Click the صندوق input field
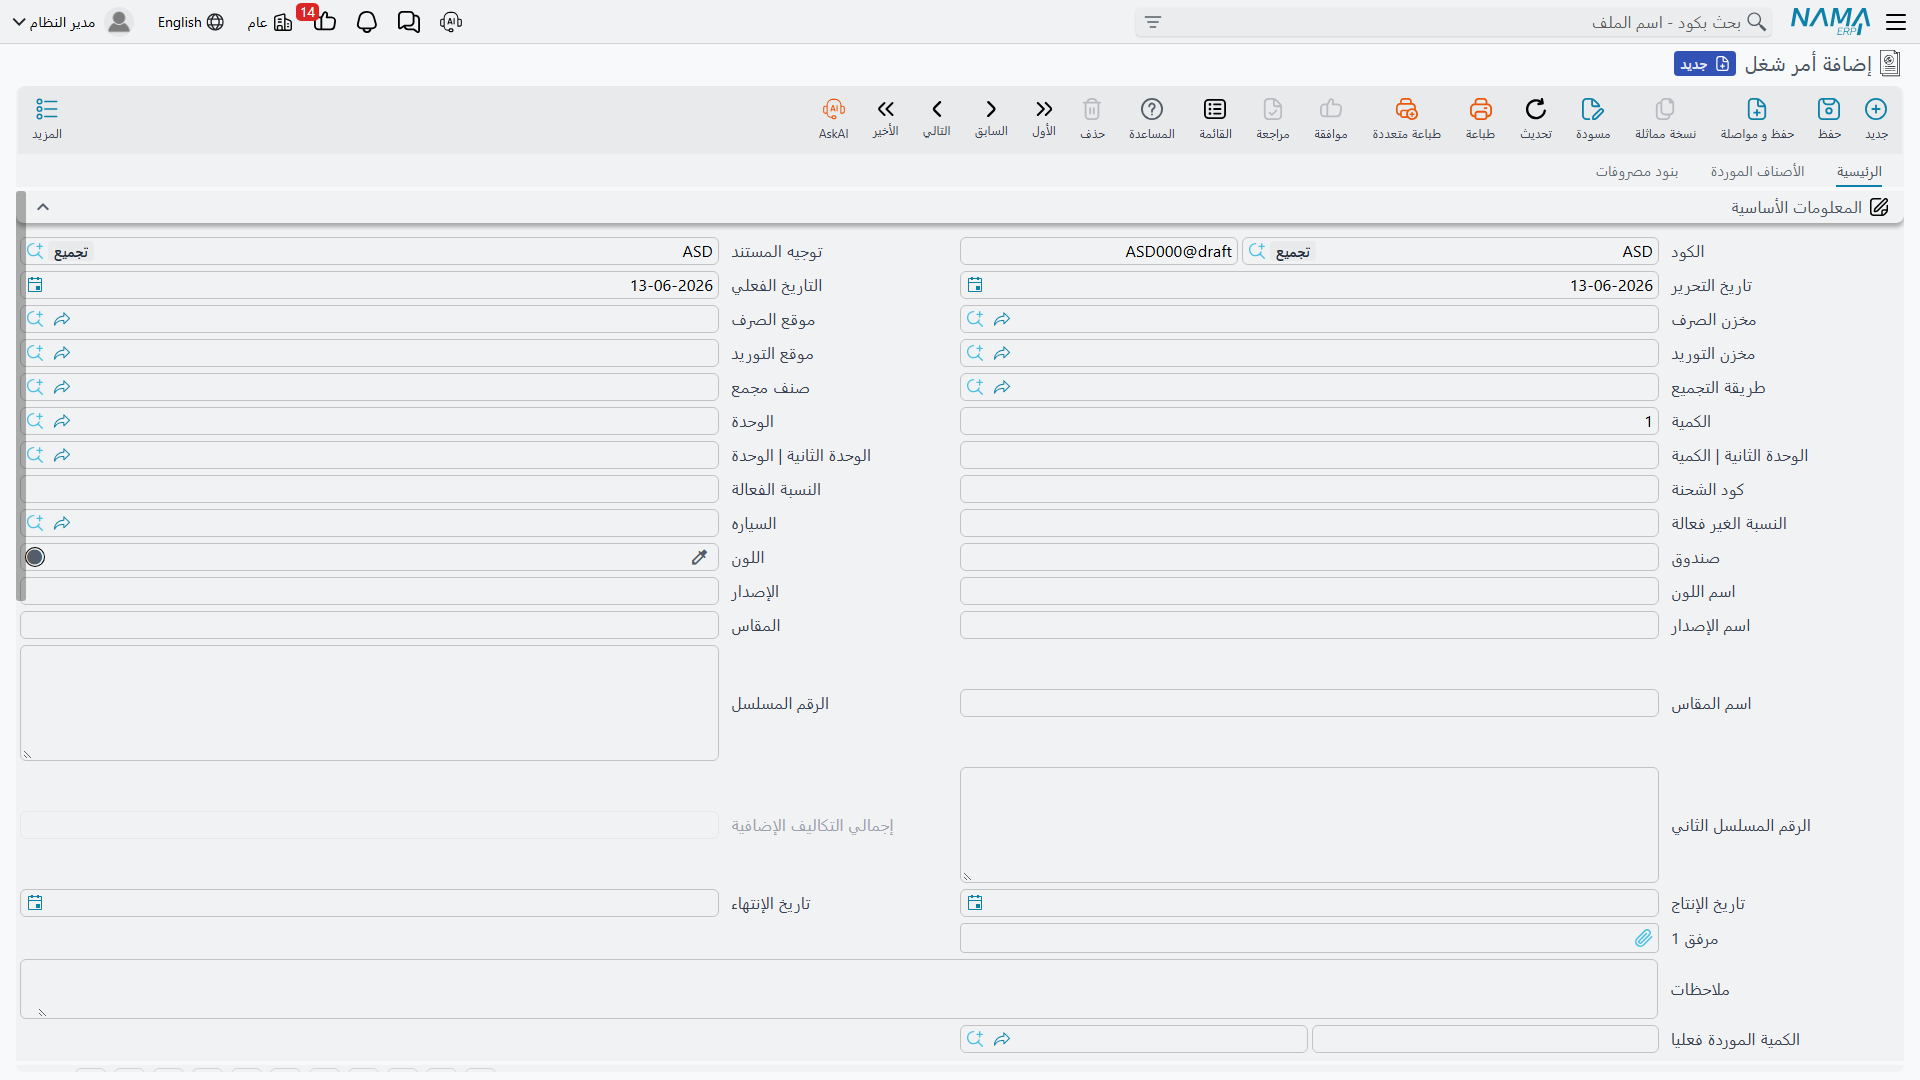This screenshot has height=1080, width=1920. 1309,558
